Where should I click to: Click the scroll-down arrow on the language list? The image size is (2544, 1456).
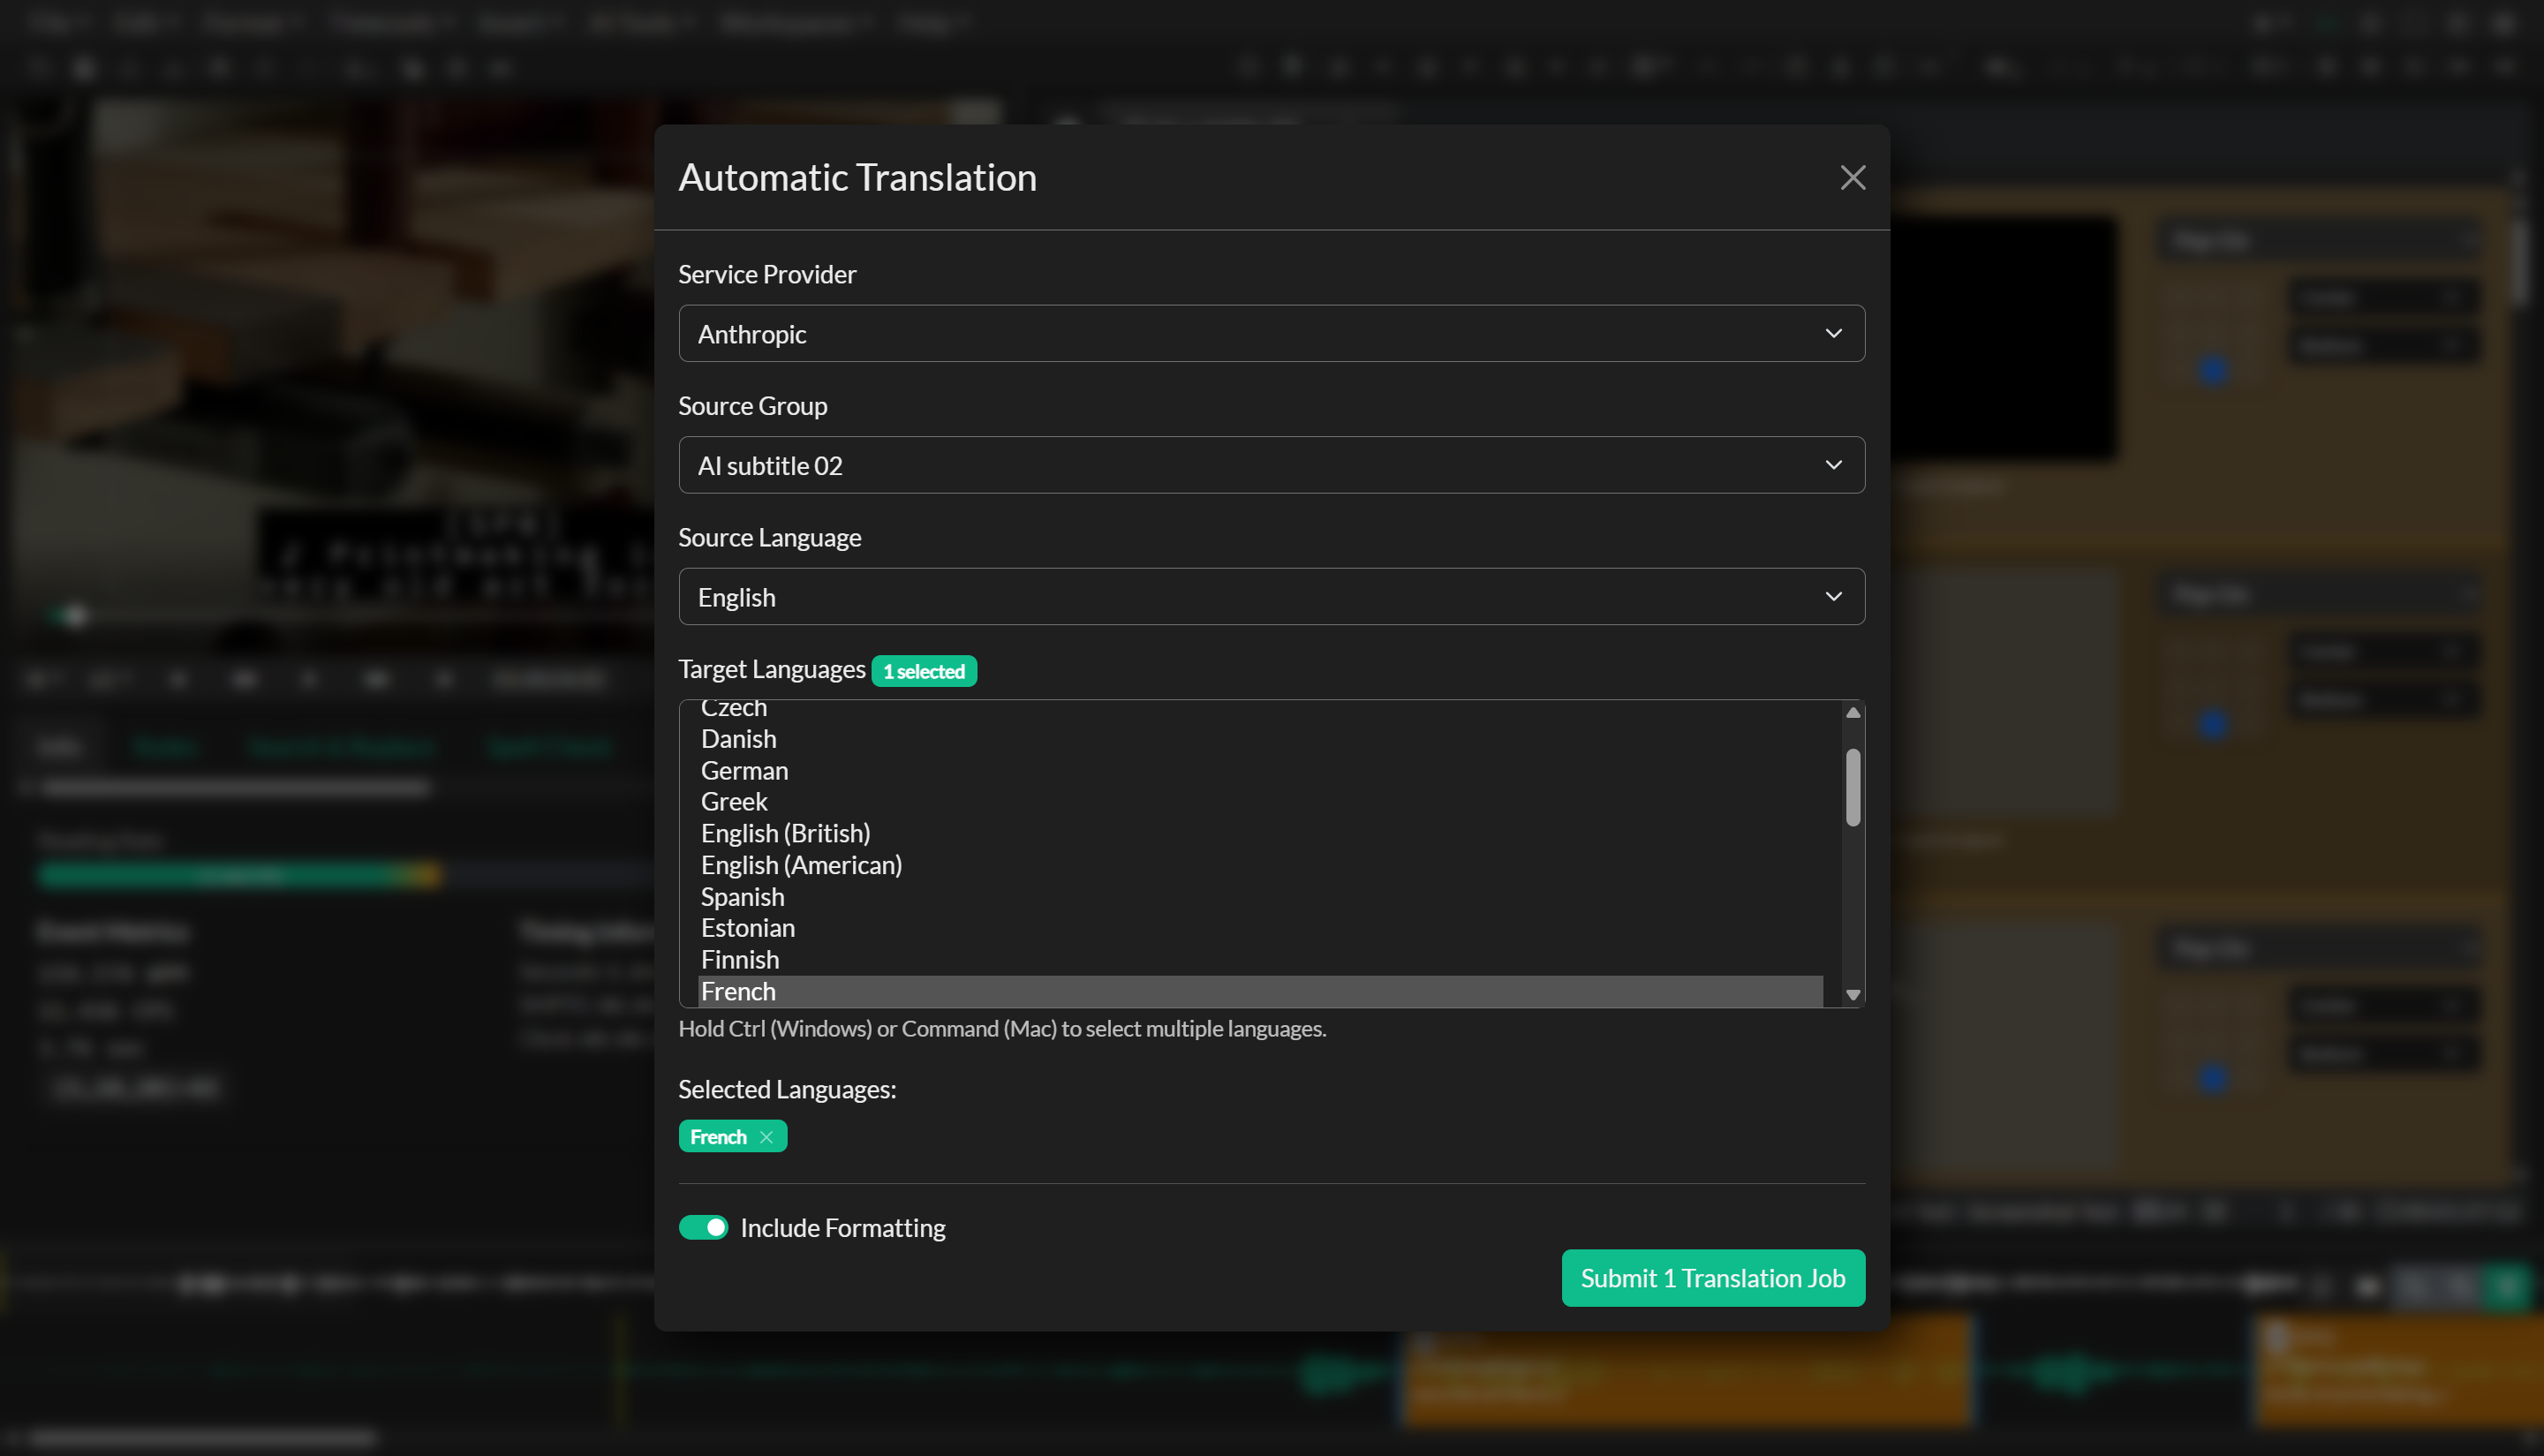1852,994
